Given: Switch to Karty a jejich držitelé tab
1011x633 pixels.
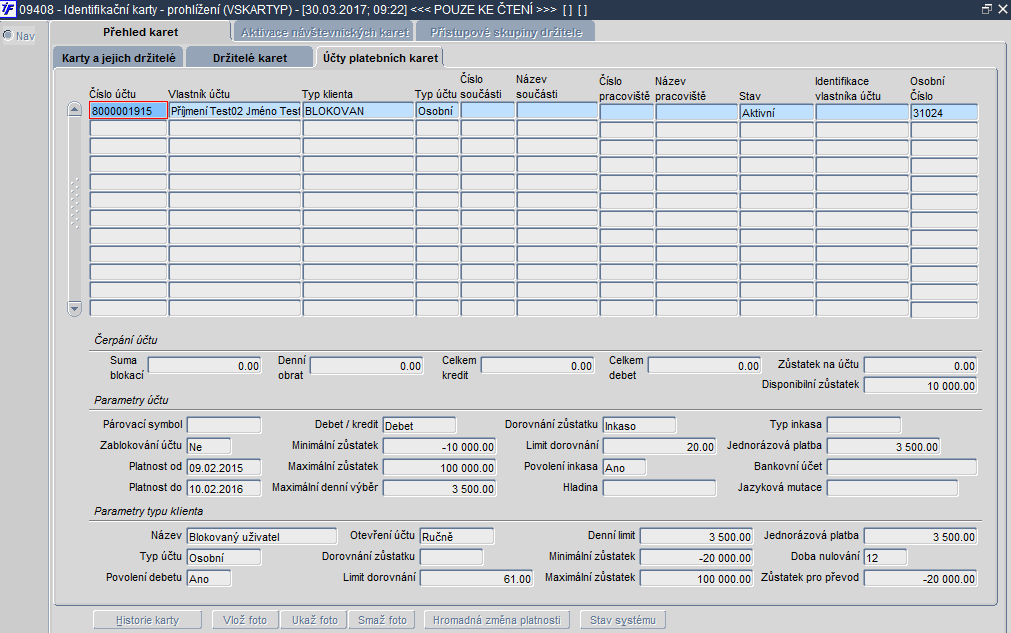Looking at the screenshot, I should click(x=119, y=57).
